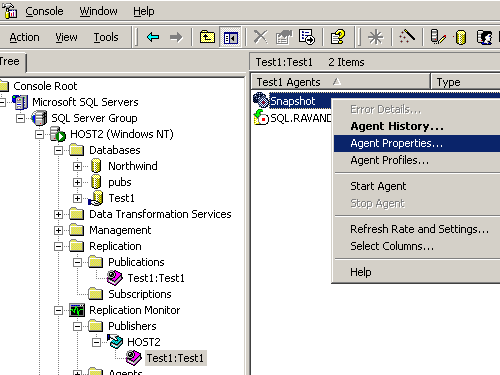Select the SQL.RAVAND agent row
This screenshot has height=375, width=500.
point(300,118)
